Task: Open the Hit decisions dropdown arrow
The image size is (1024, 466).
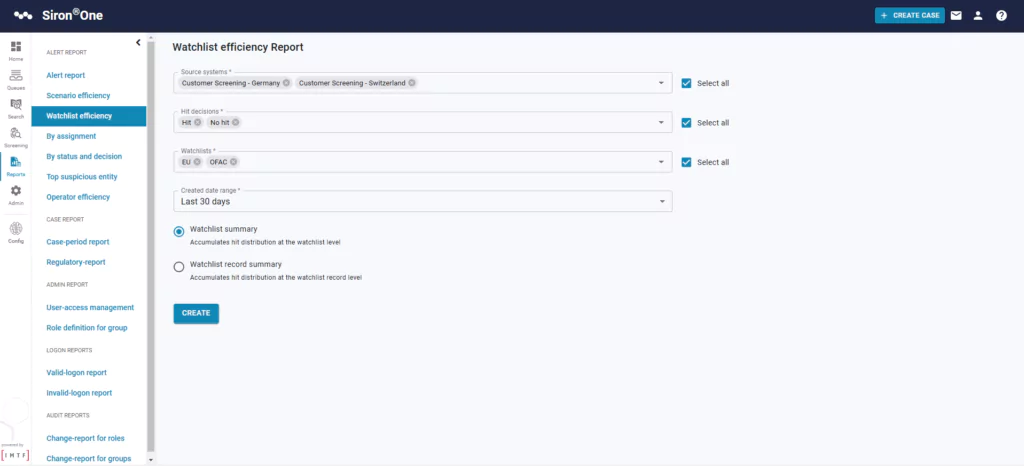Action: pos(662,123)
